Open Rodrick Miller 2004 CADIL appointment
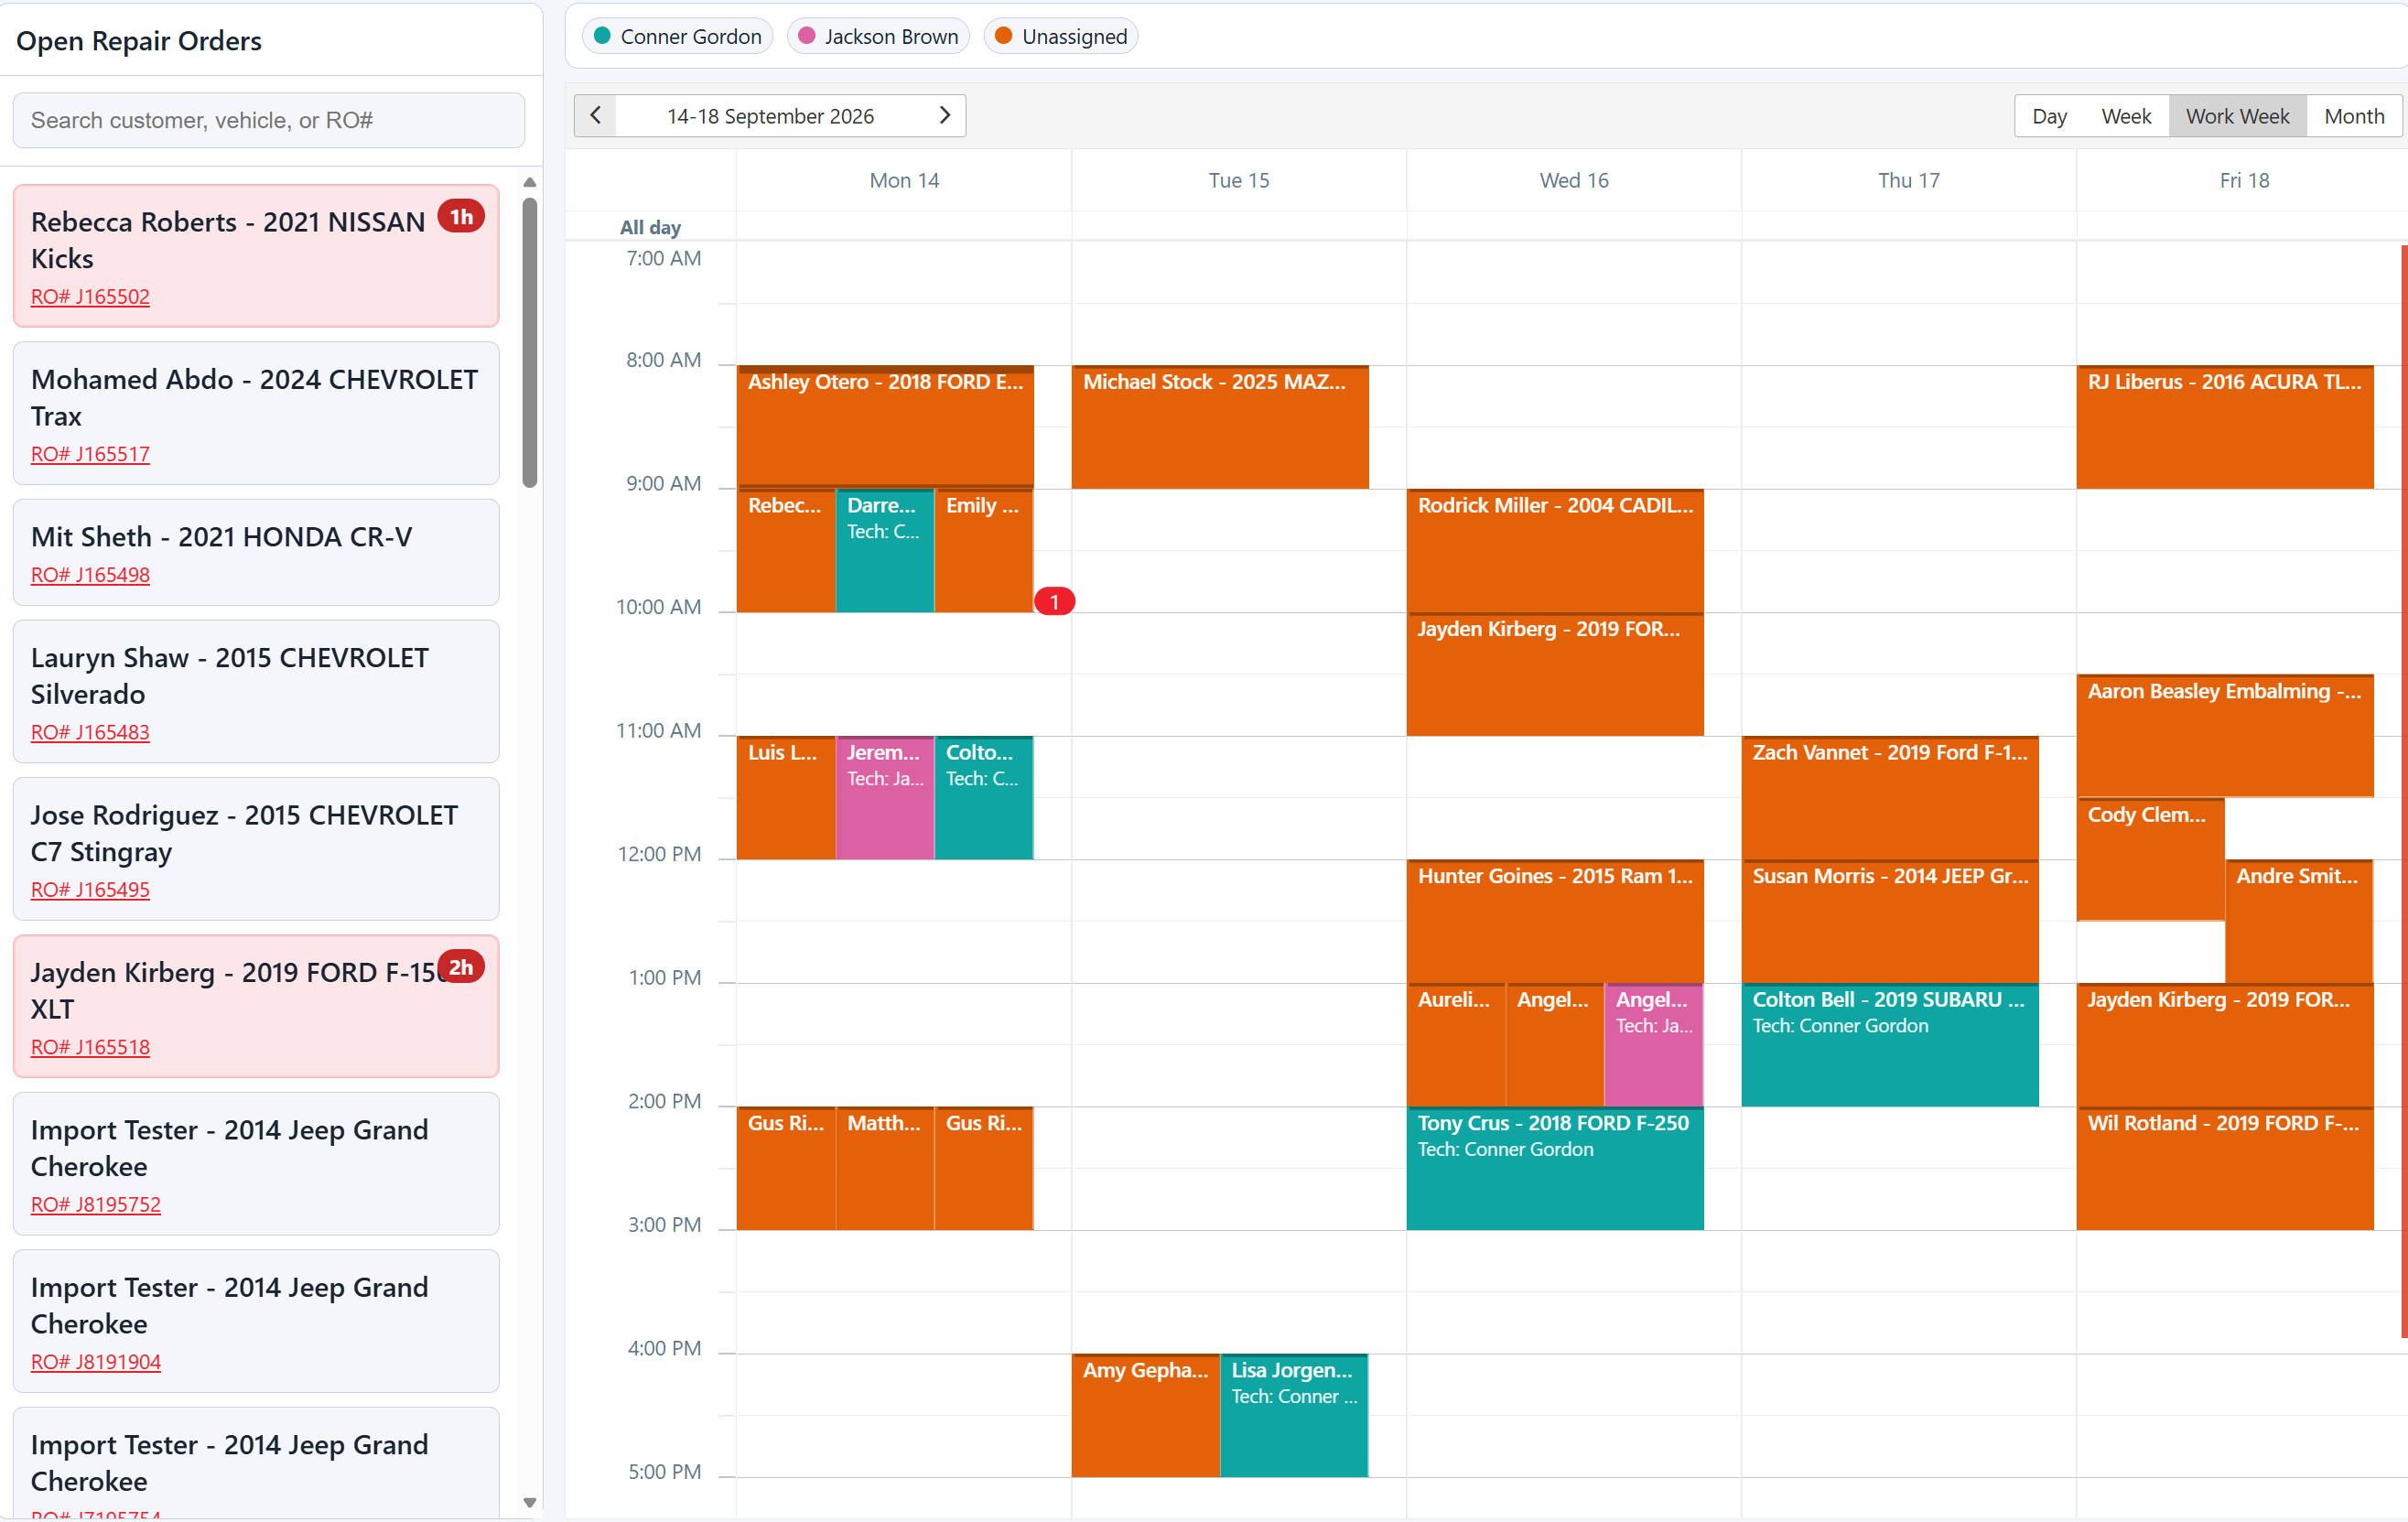Screen dimensions: 2408x1522 pos(1555,551)
